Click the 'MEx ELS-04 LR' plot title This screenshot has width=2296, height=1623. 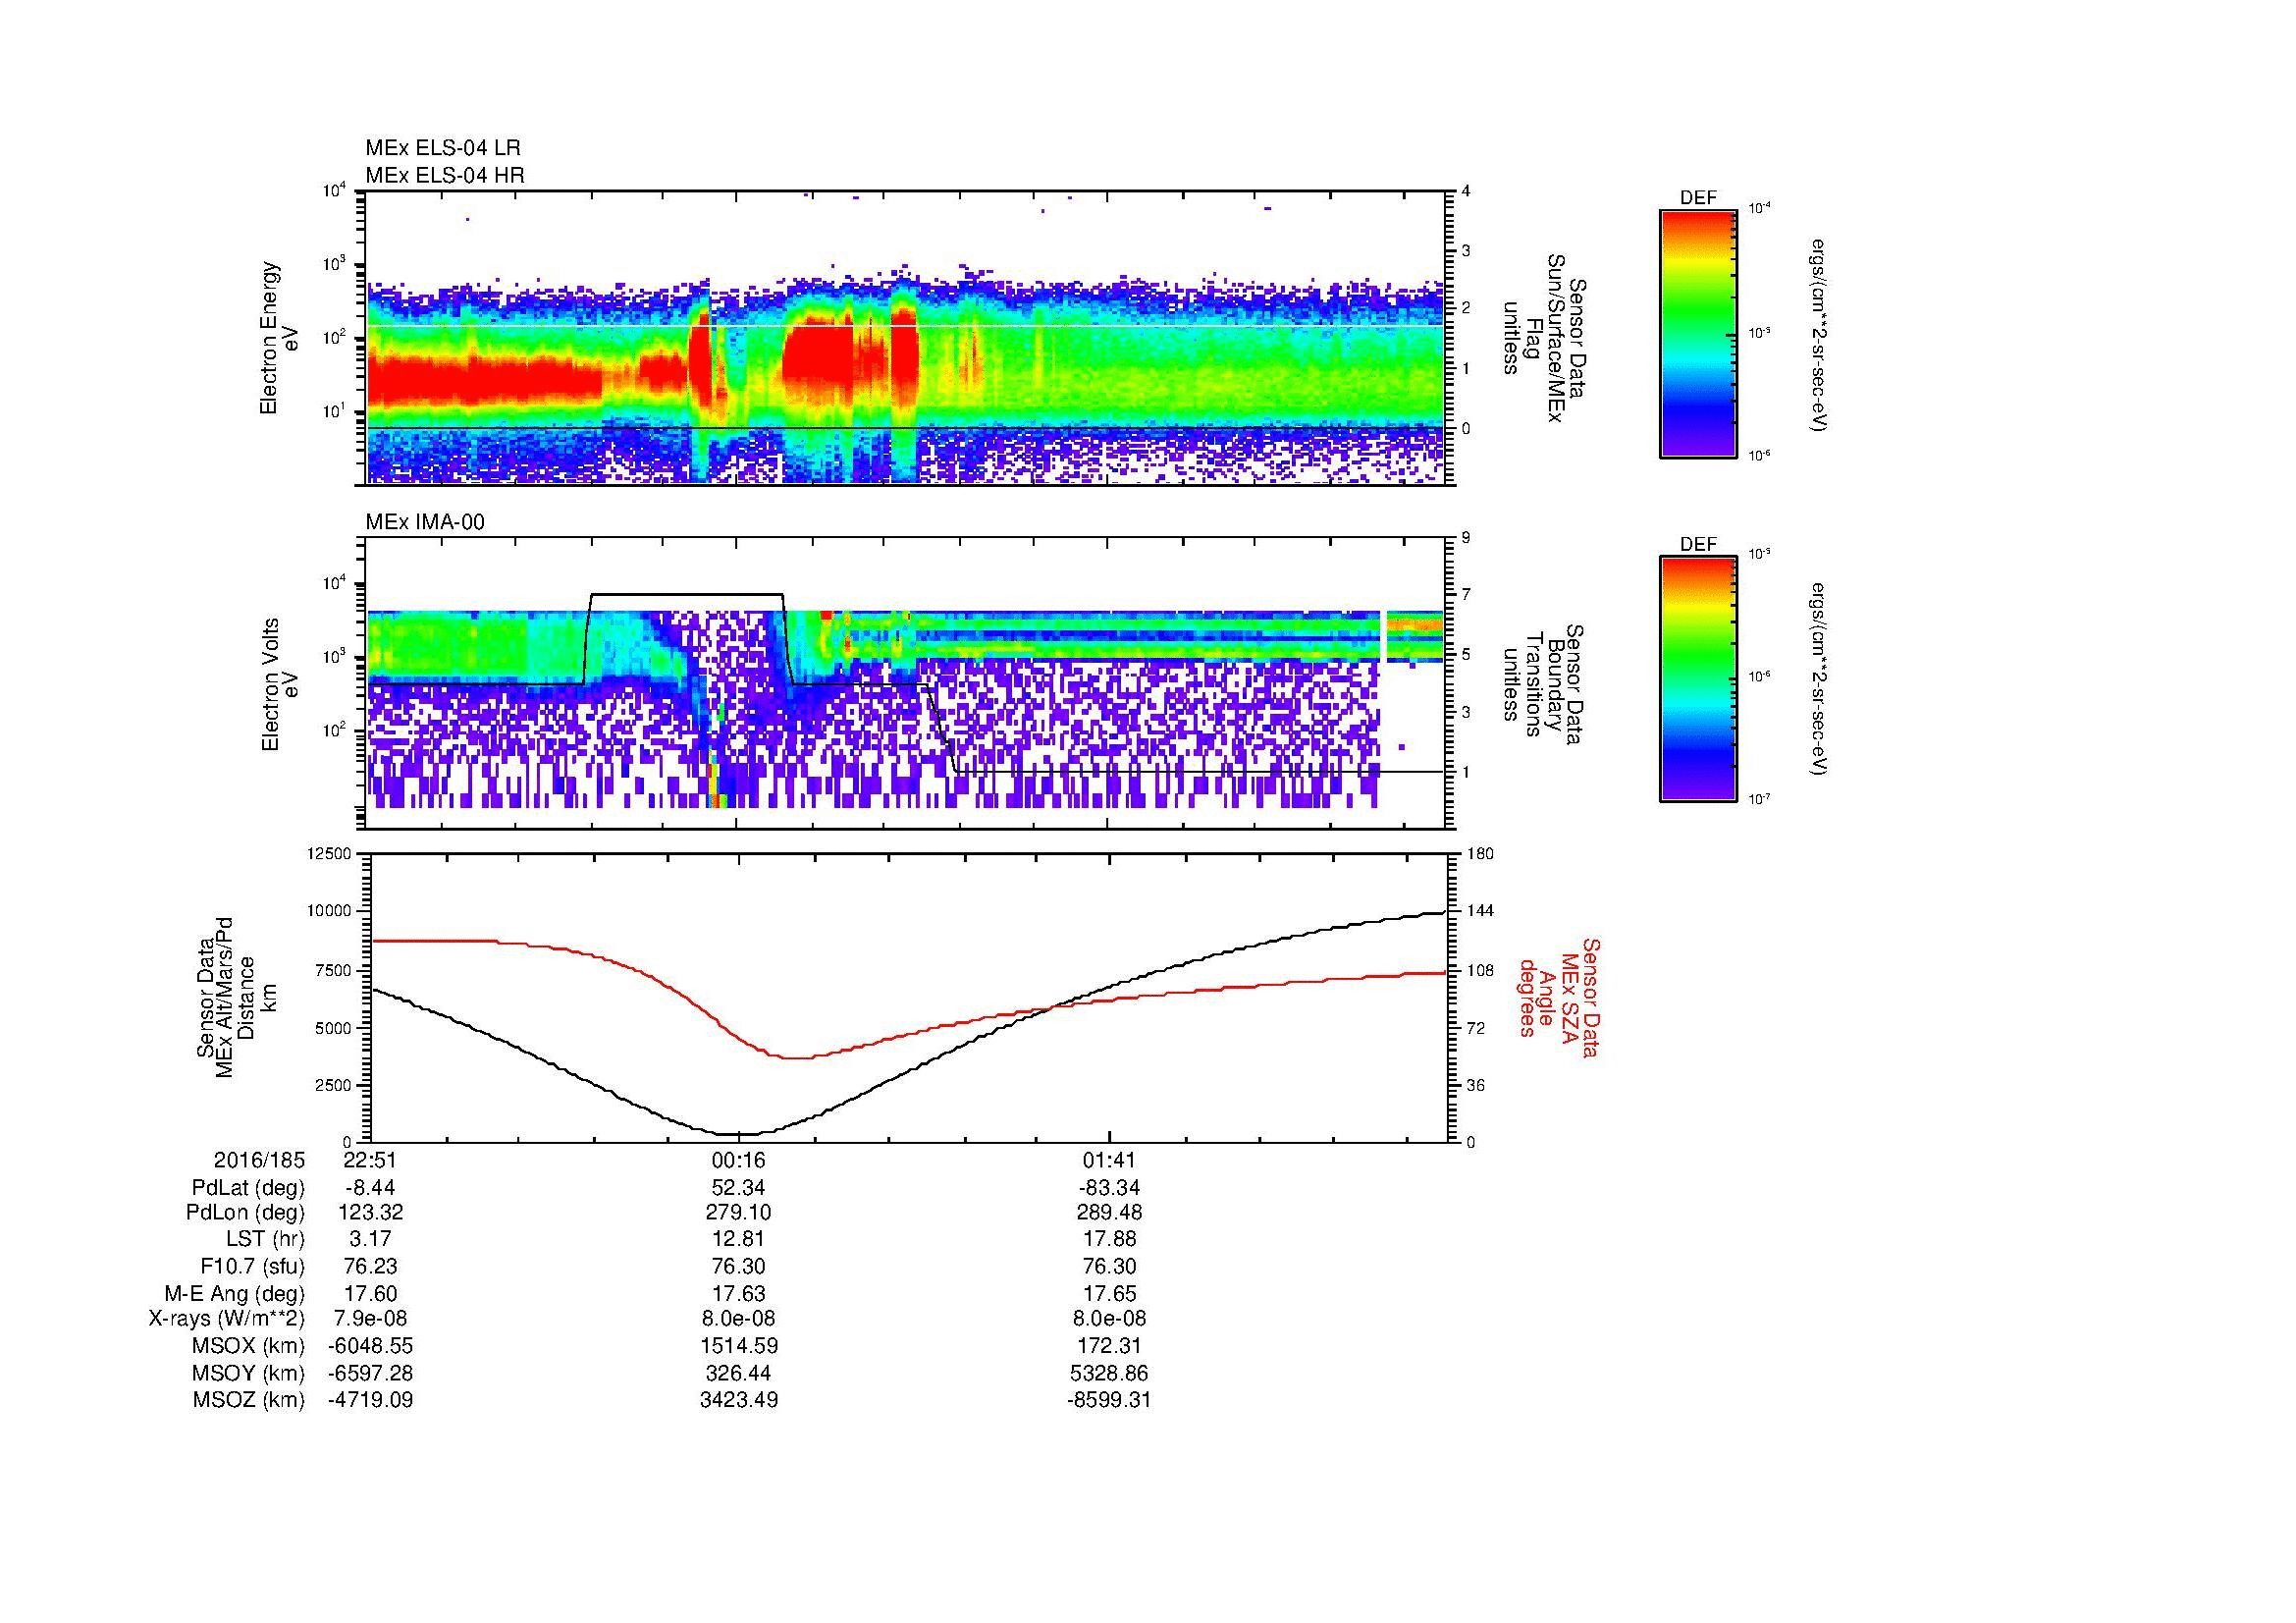443,148
